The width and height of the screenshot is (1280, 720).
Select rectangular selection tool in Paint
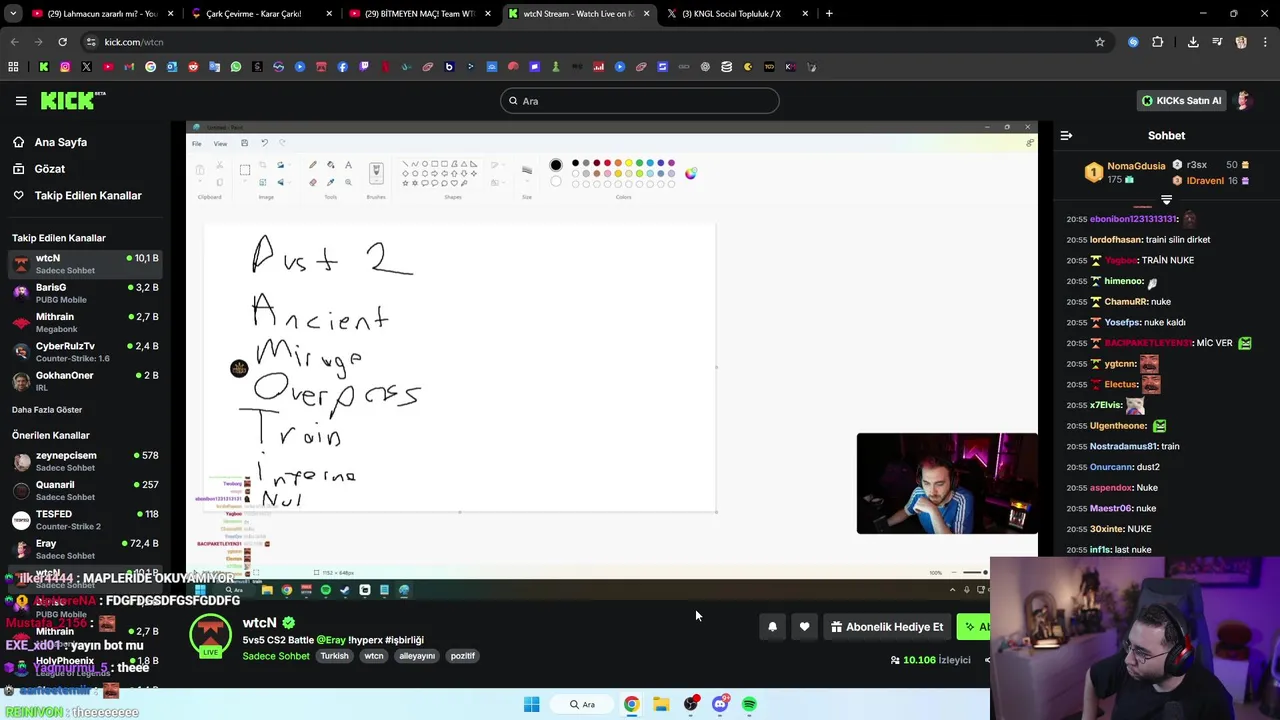pyautogui.click(x=245, y=171)
